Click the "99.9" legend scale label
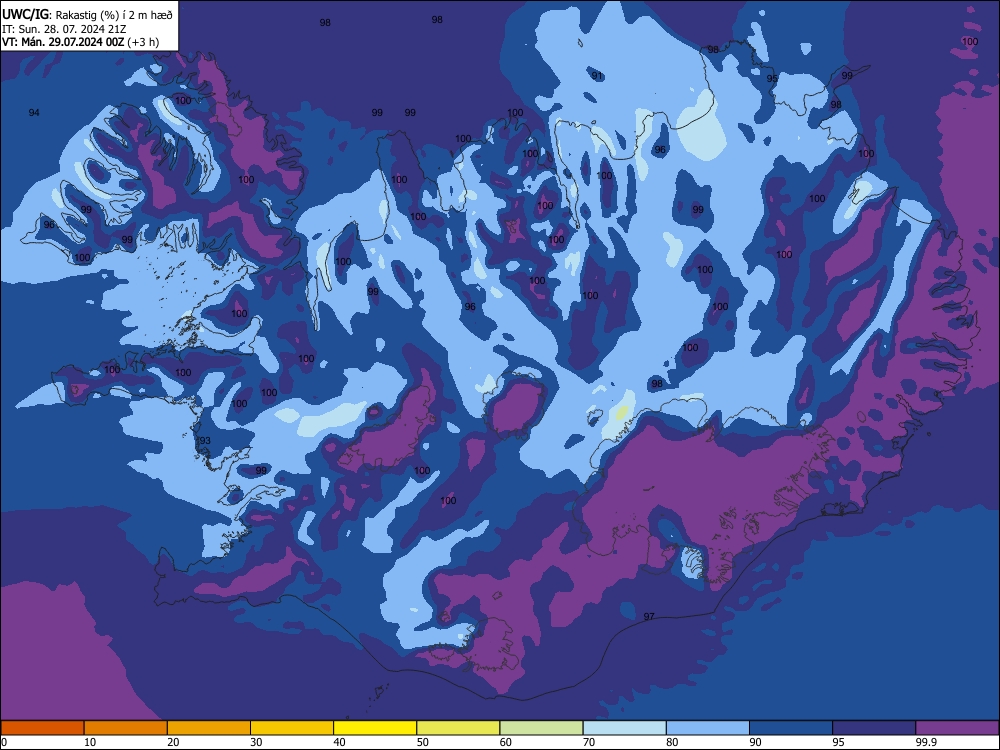This screenshot has width=1000, height=750. click(x=926, y=742)
